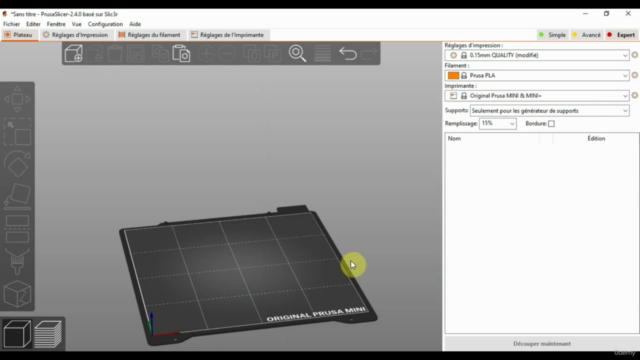
Task: Select the Paint-on supports brush tool
Action: pyautogui.click(x=17, y=261)
